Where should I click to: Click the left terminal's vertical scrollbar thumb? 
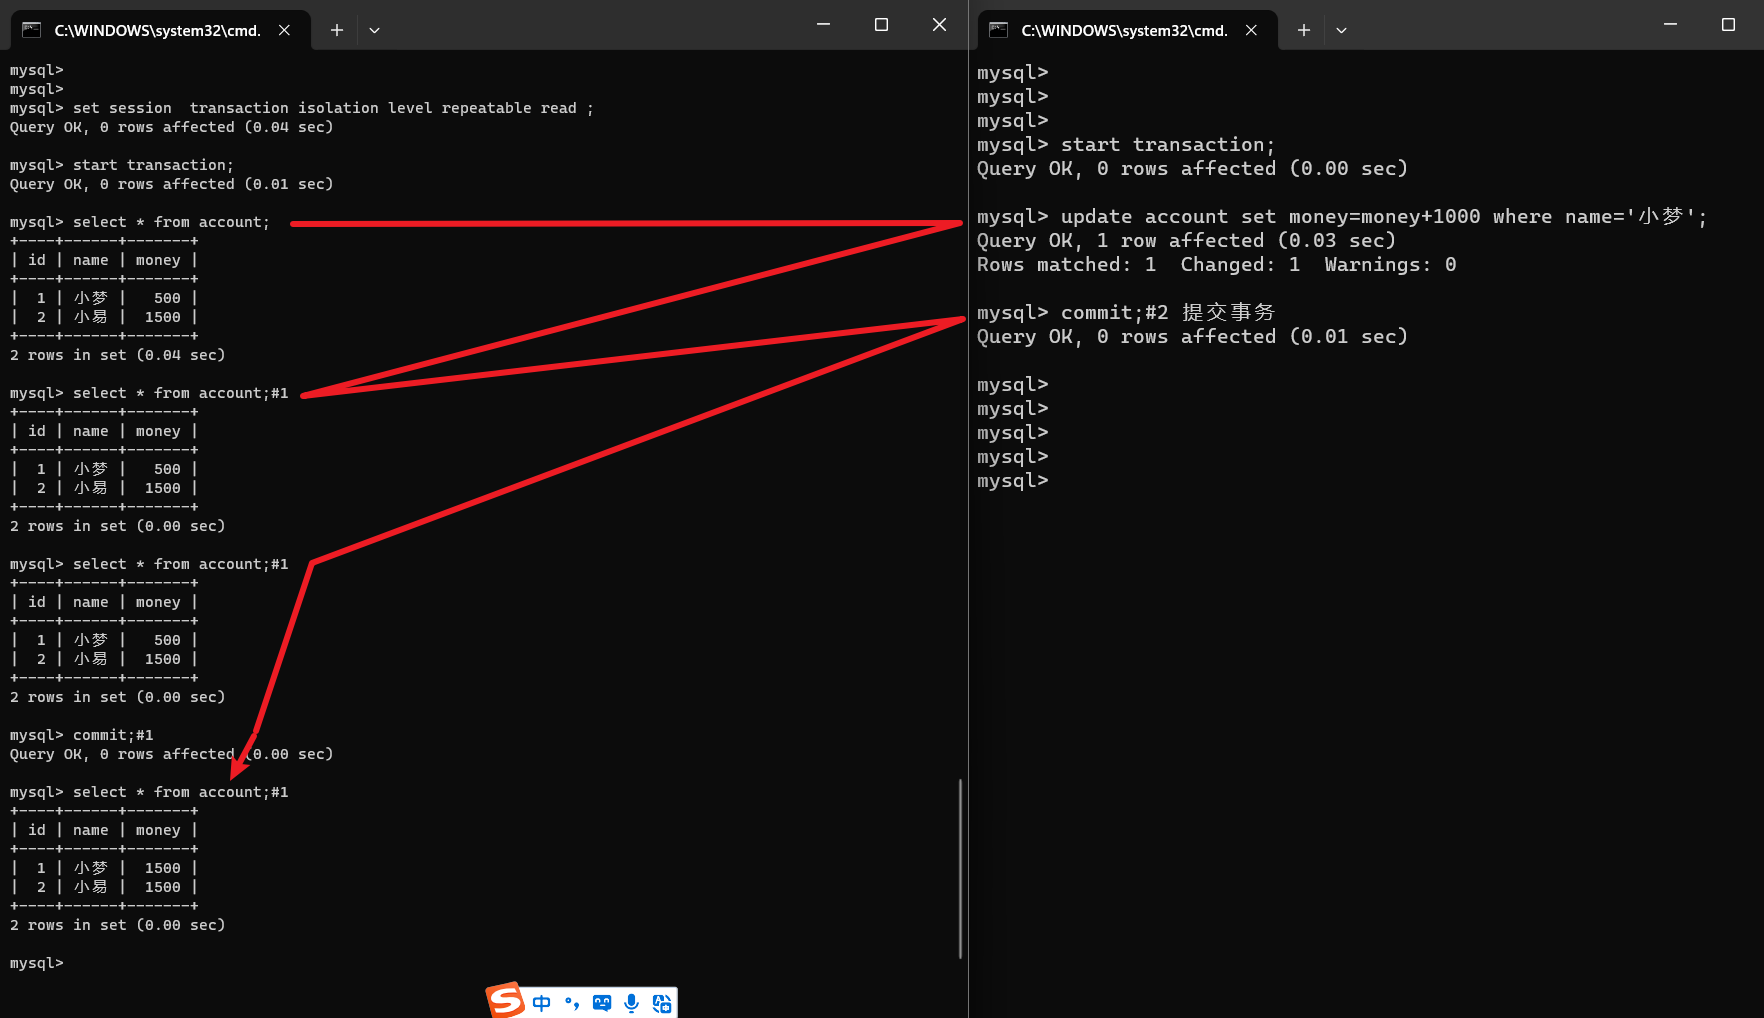click(961, 868)
